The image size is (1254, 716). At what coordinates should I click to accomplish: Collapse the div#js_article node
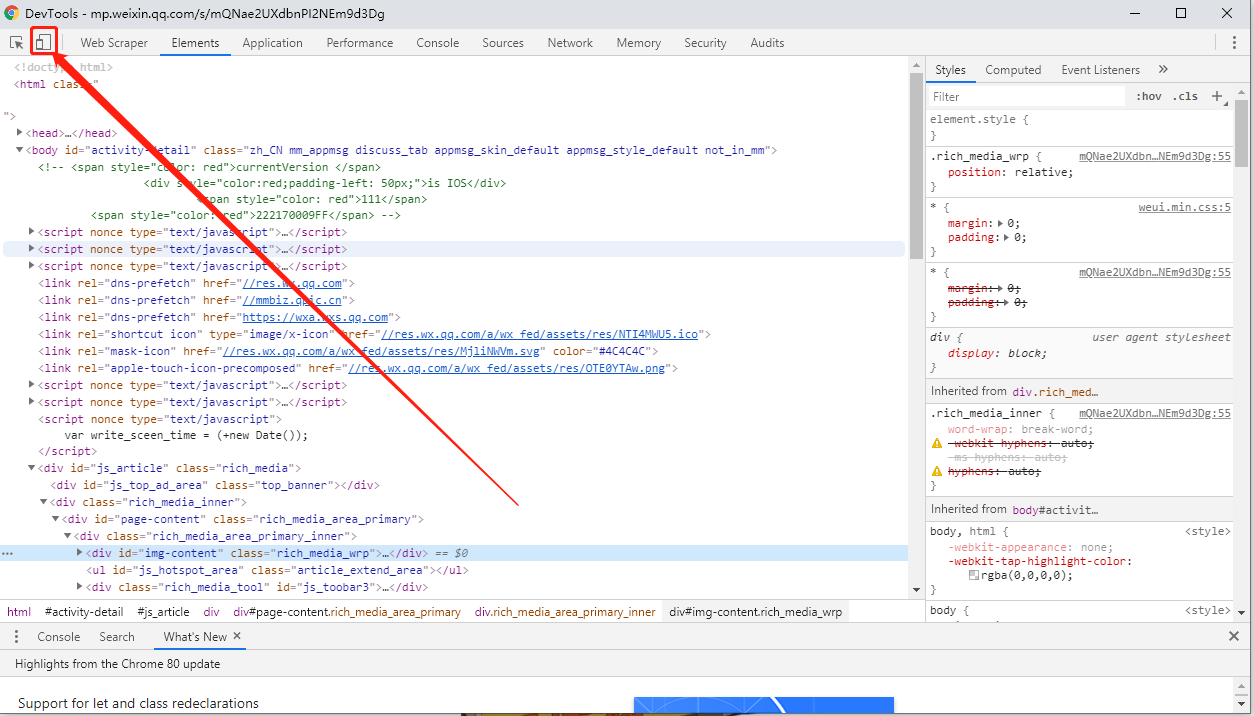32,468
